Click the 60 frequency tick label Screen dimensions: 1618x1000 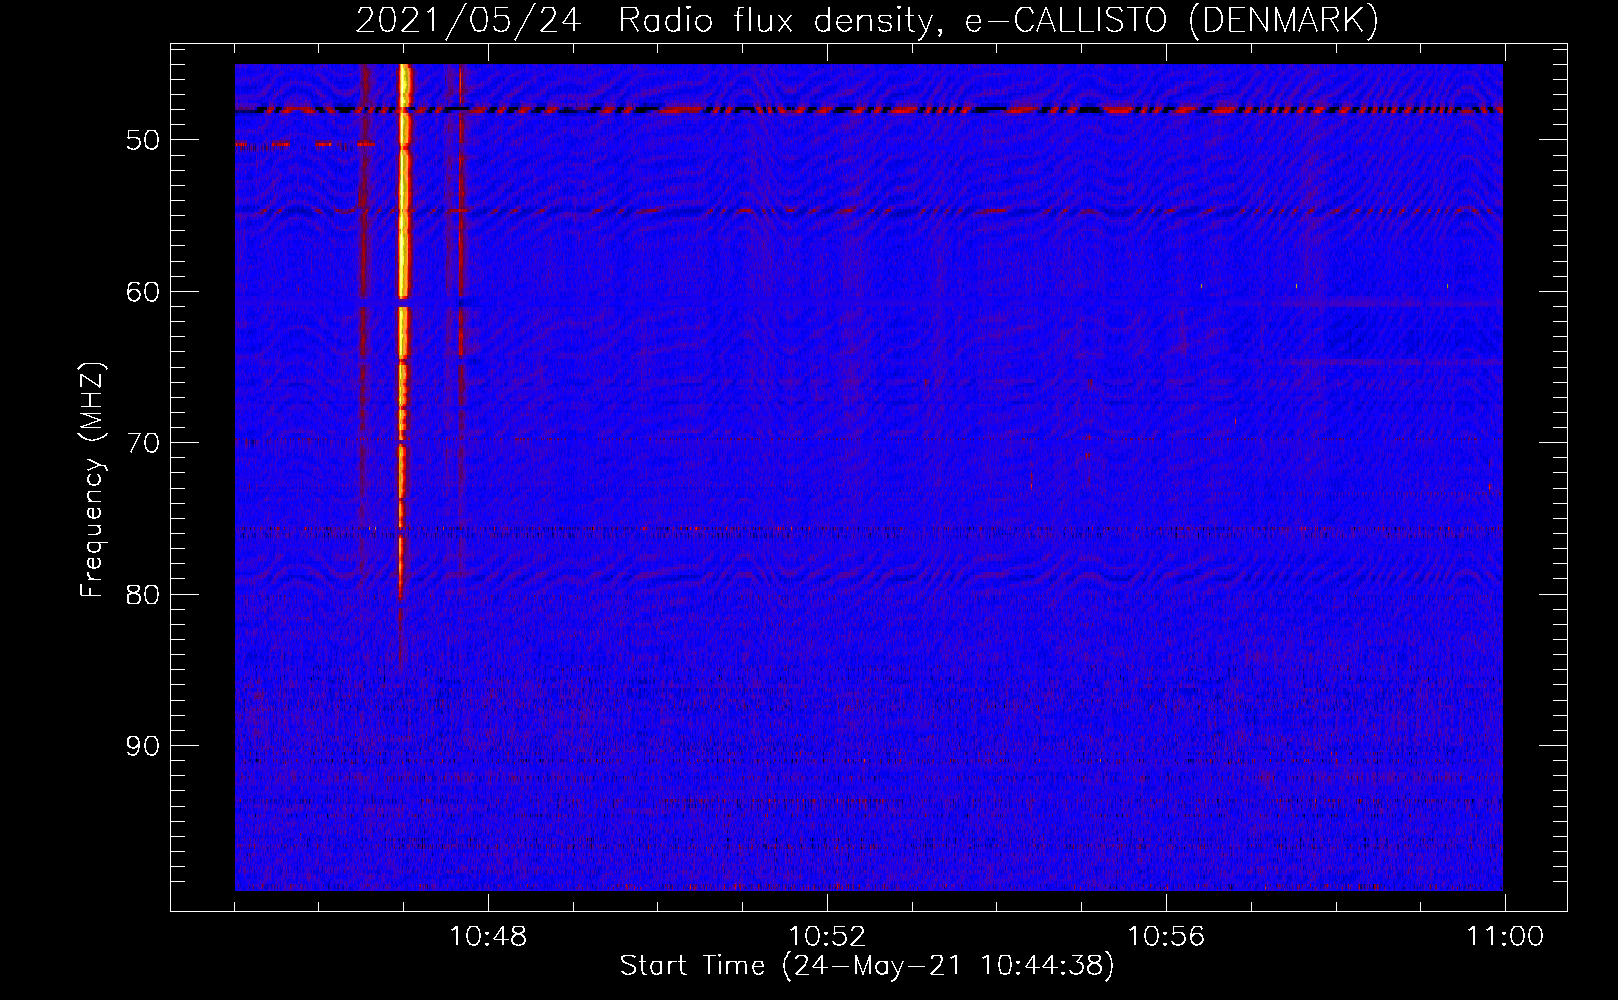pos(143,292)
